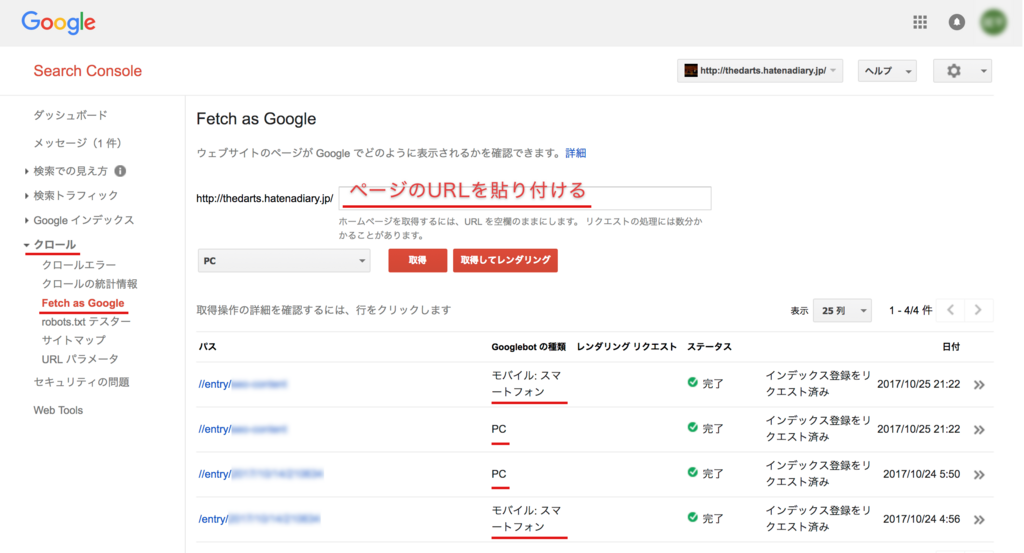The width and height of the screenshot is (1024, 553).
Task: Click the Search Console title link
Action: point(88,71)
